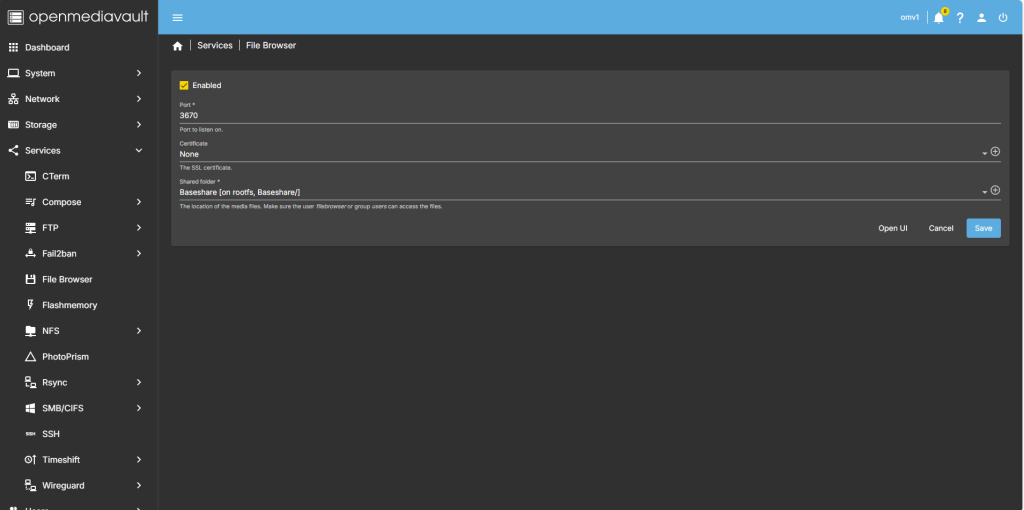This screenshot has width=1024, height=510.
Task: Create shared folder with plus icon
Action: pyautogui.click(x=995, y=190)
